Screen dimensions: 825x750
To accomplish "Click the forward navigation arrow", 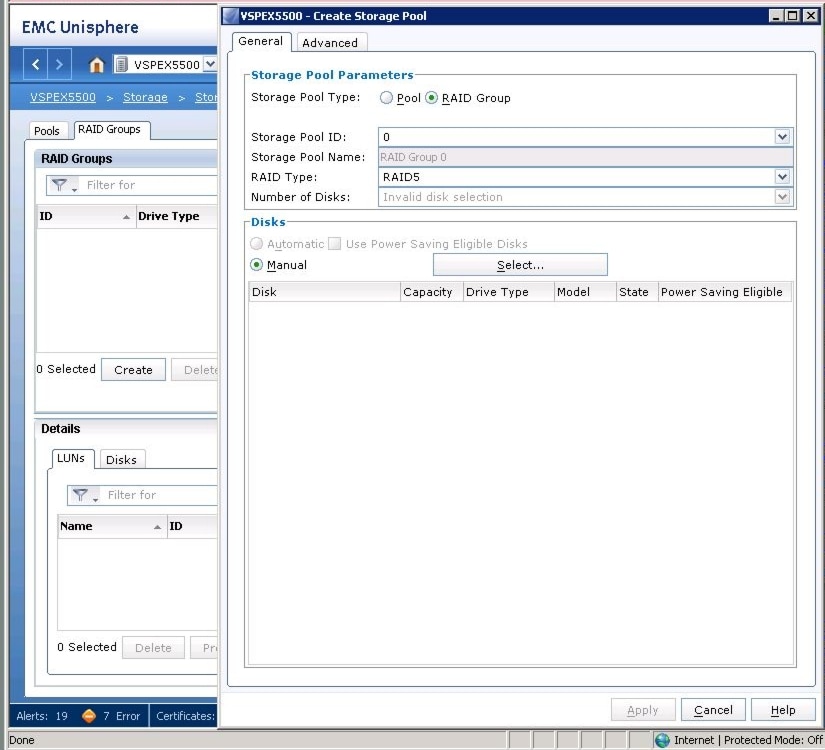I will [59, 66].
